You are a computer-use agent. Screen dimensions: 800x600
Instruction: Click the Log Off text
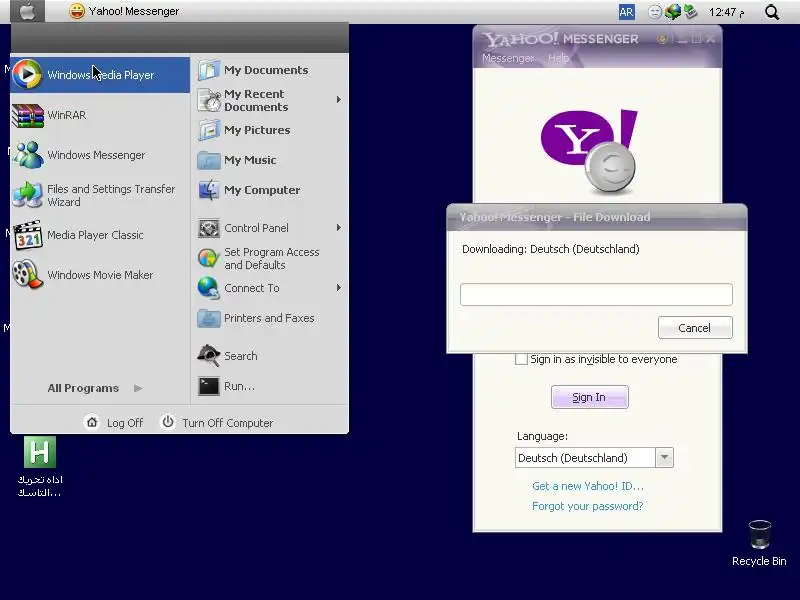pyautogui.click(x=125, y=423)
